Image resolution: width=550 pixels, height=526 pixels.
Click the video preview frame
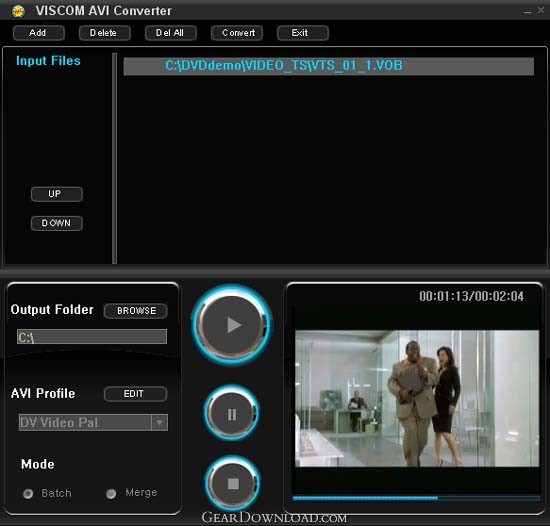click(417, 398)
